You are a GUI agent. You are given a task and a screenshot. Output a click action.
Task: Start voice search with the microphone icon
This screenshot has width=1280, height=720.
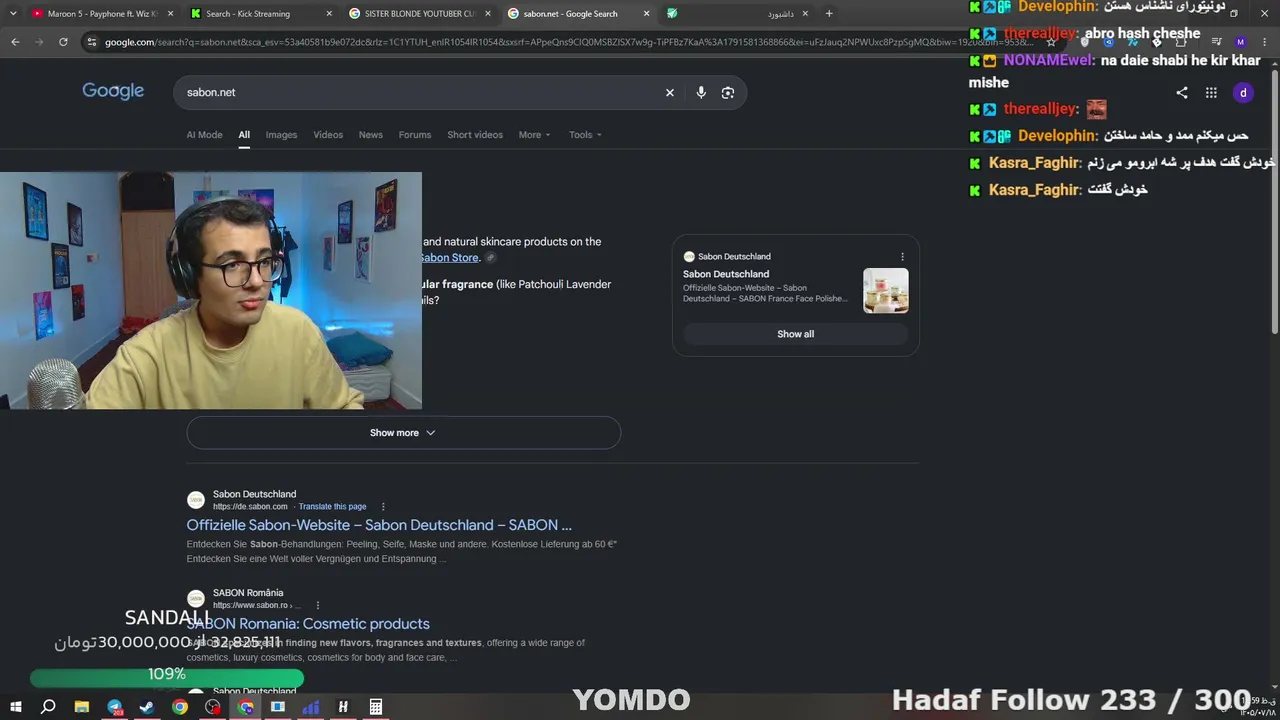click(x=701, y=92)
